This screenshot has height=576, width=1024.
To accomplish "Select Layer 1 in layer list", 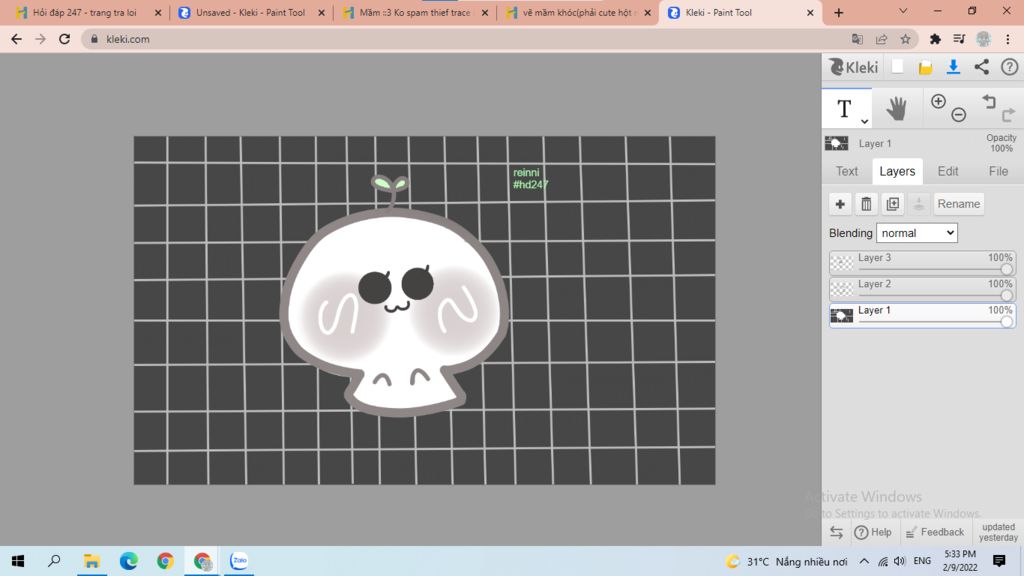I will click(922, 315).
